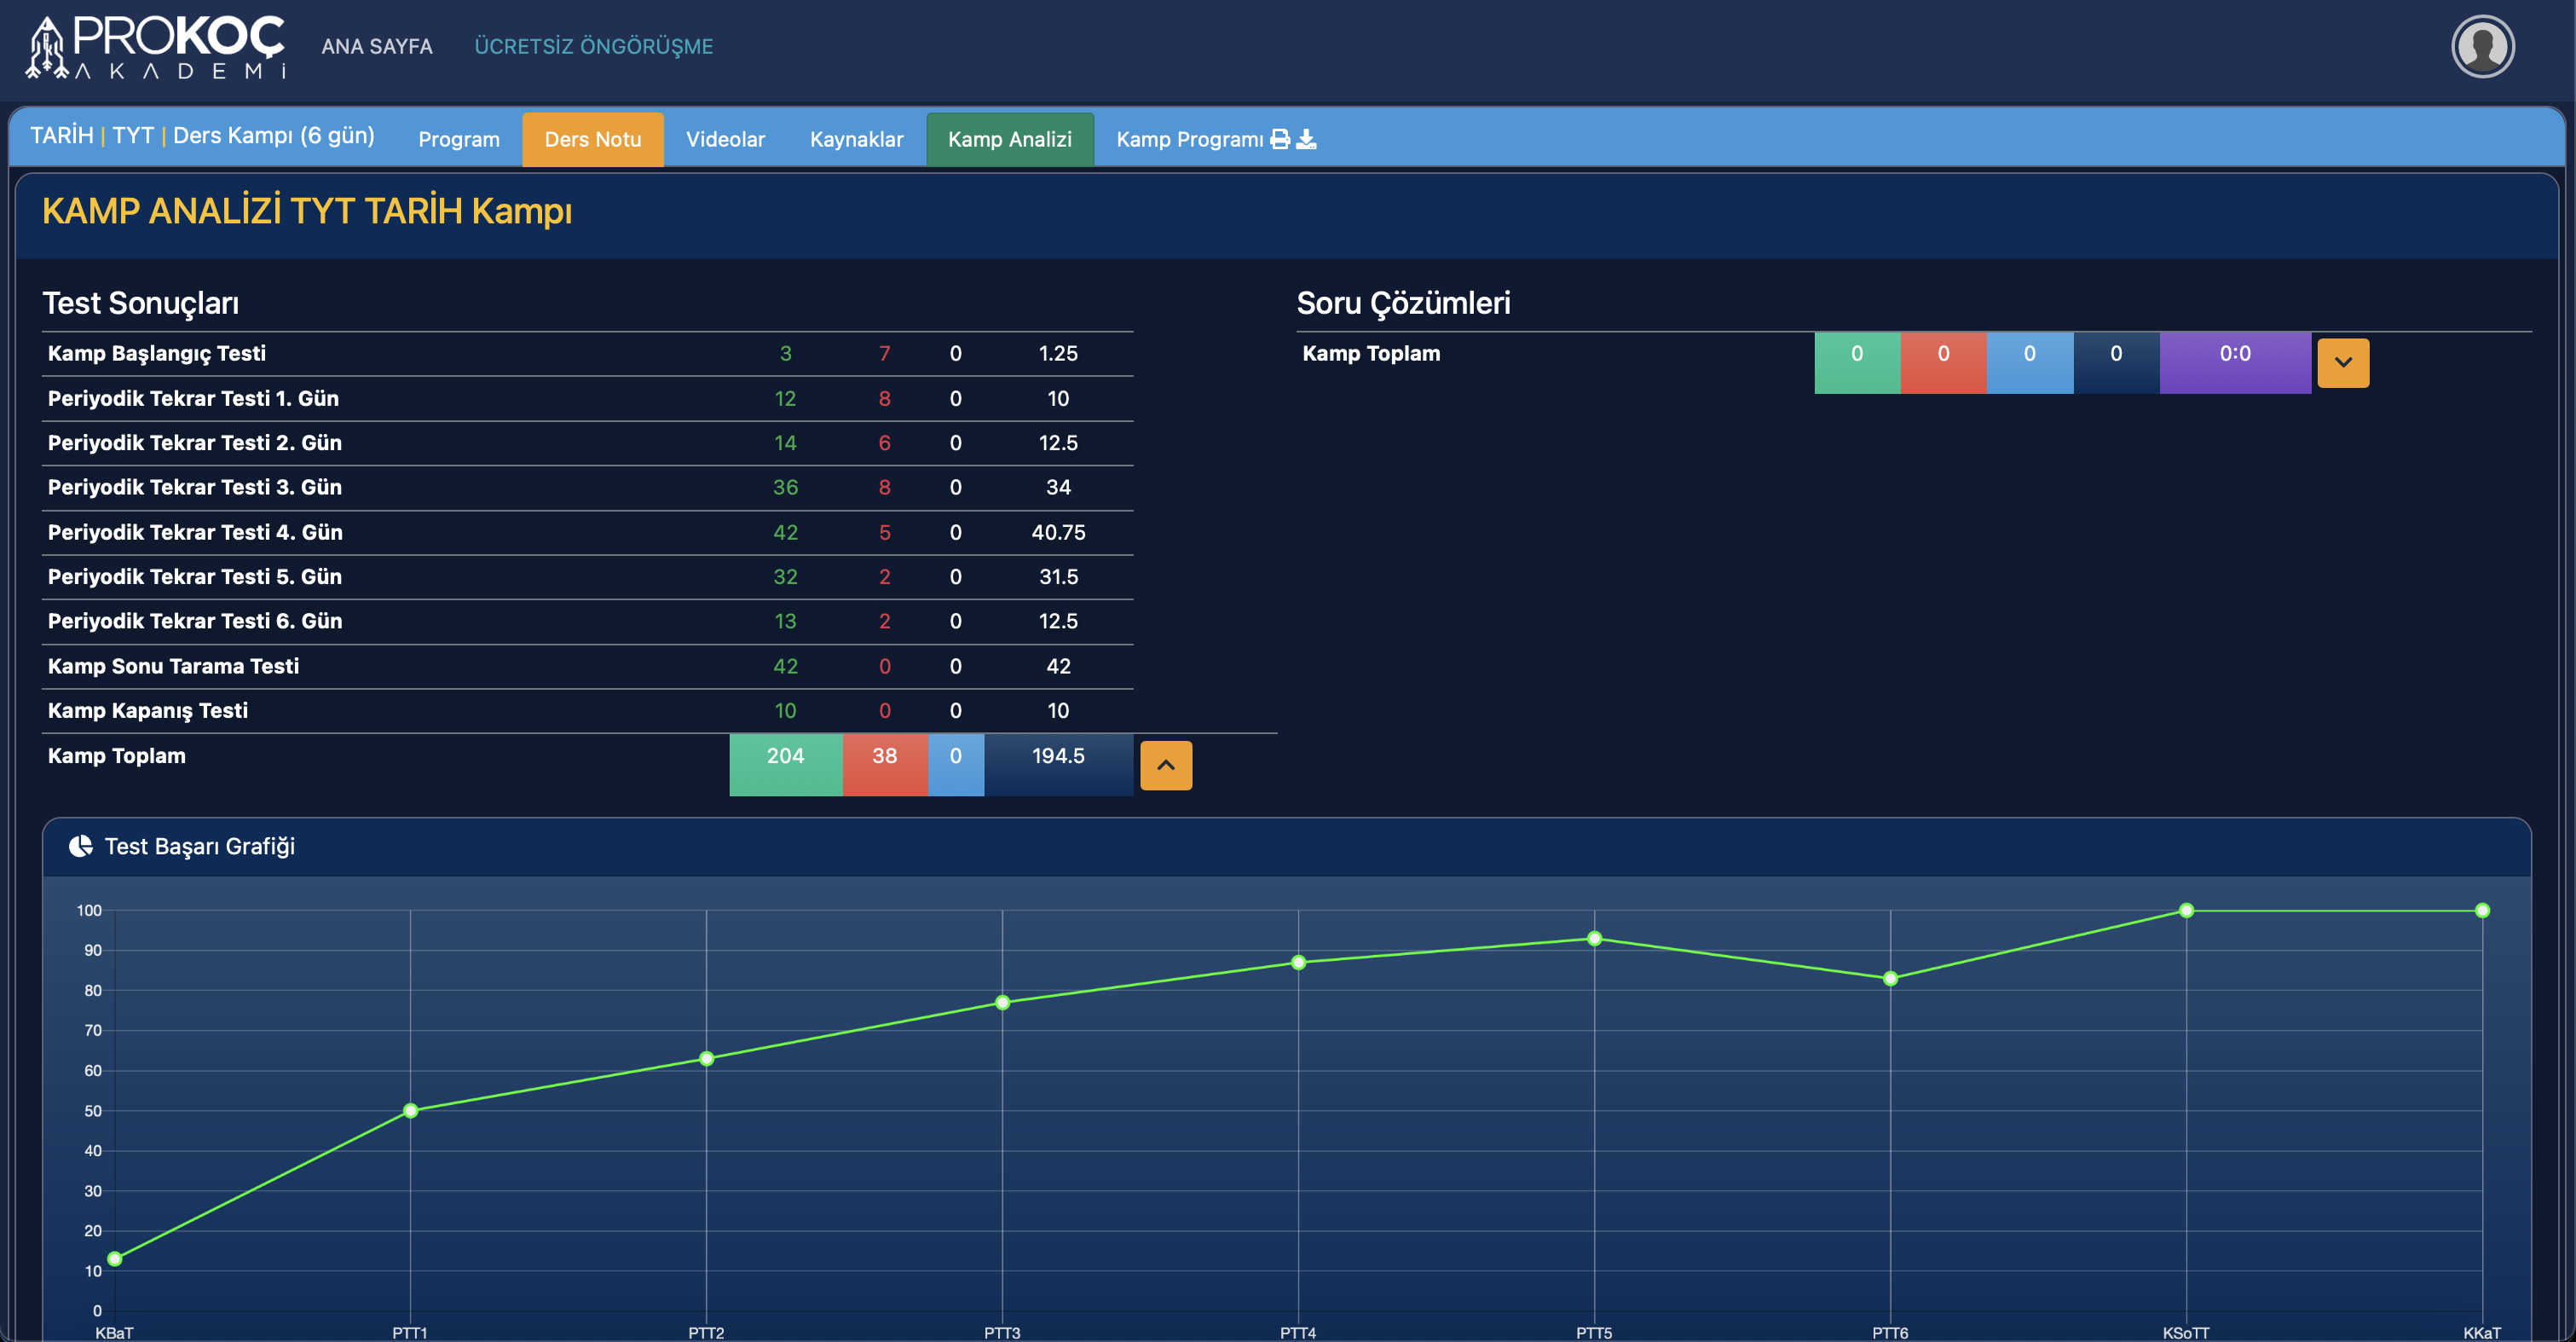Collapse the Test Sonuçları list with the up chevron

click(x=1165, y=765)
